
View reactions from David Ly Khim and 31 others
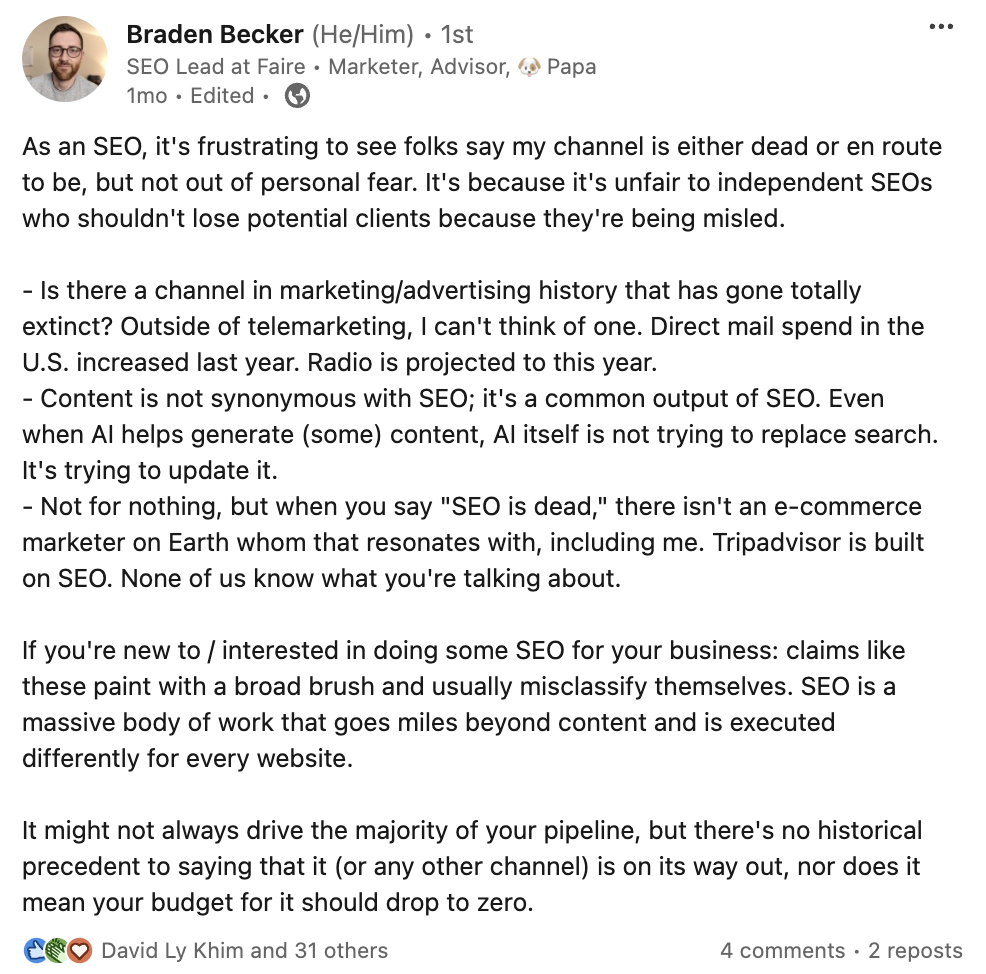(x=244, y=950)
